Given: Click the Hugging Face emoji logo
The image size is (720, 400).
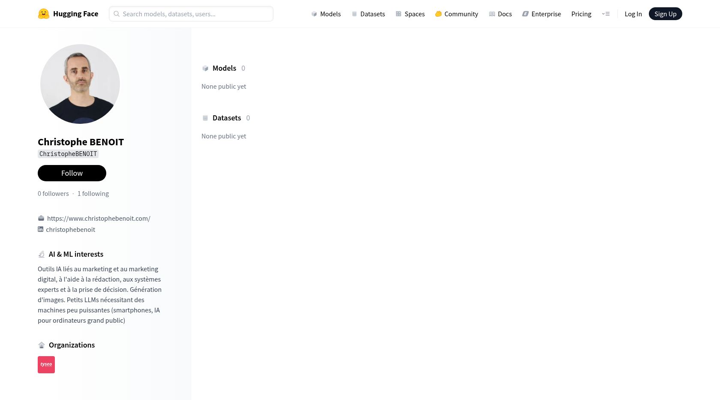Looking at the screenshot, I should pos(44,14).
